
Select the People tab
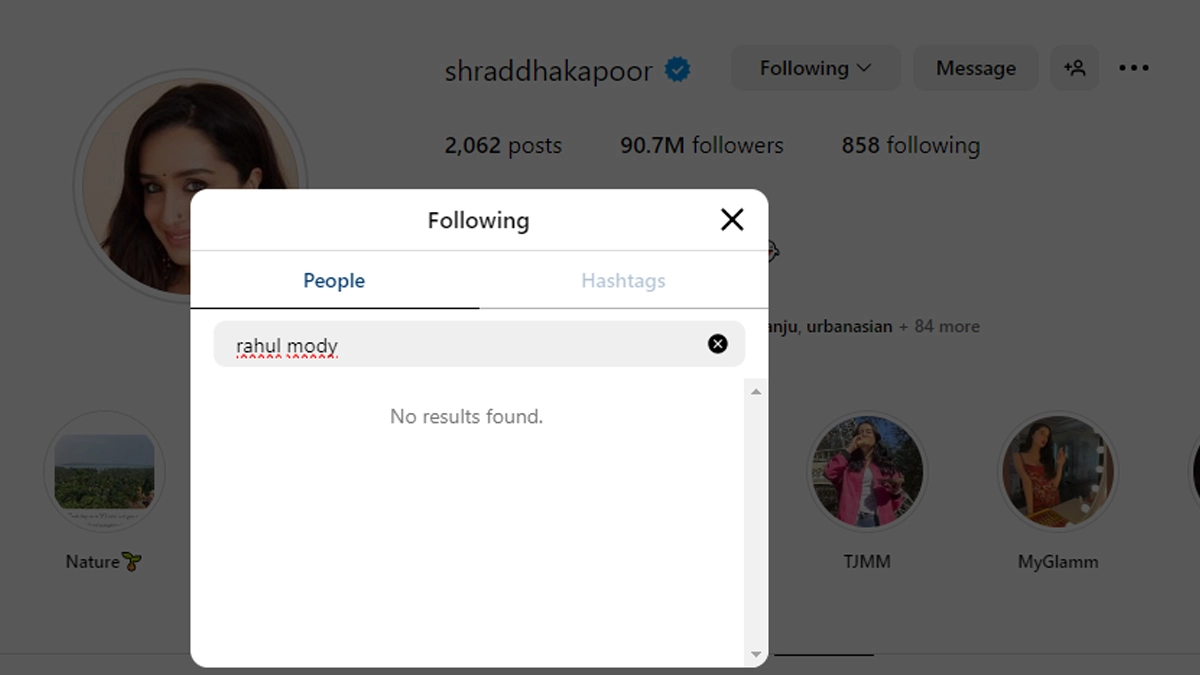click(x=334, y=280)
